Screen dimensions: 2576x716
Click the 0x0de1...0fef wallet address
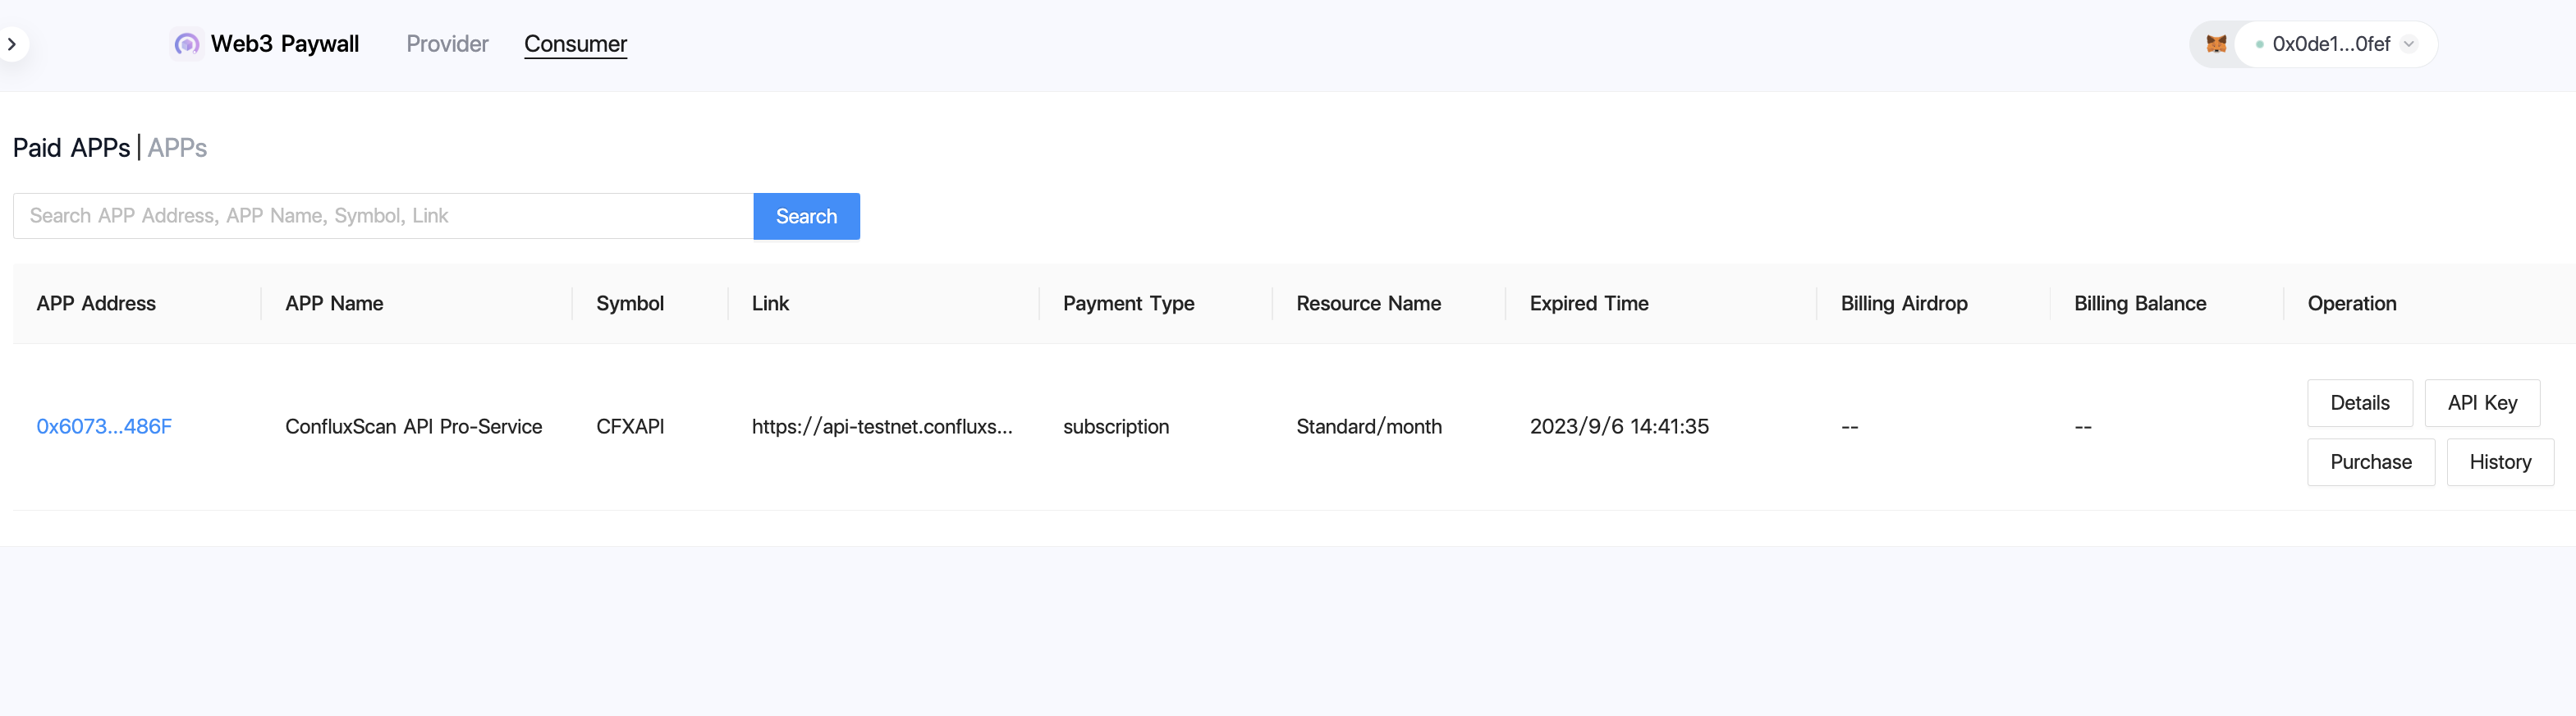point(2330,44)
